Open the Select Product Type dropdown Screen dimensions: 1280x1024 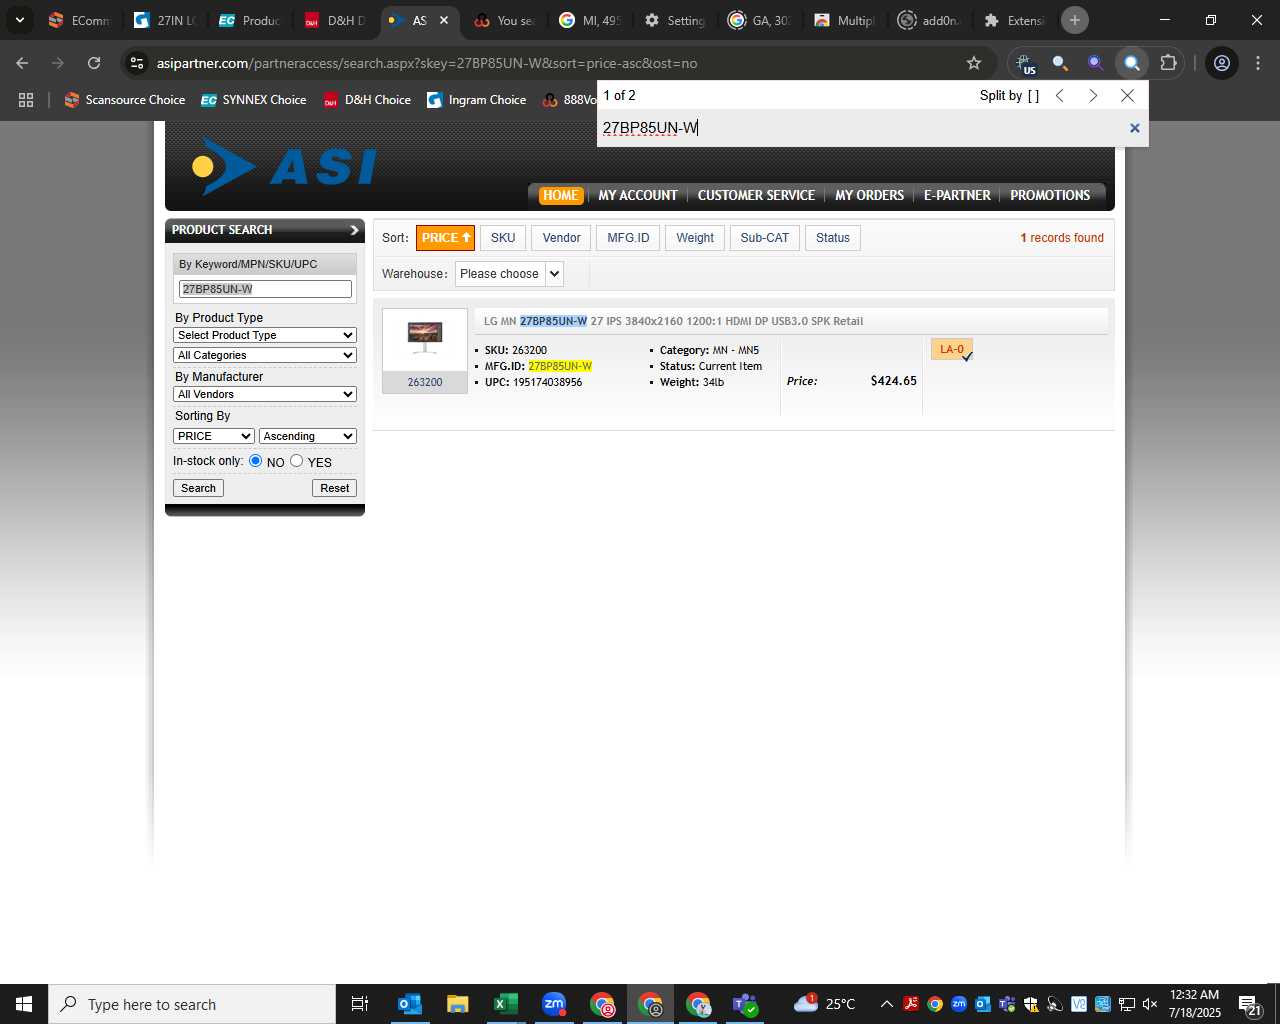pyautogui.click(x=265, y=335)
